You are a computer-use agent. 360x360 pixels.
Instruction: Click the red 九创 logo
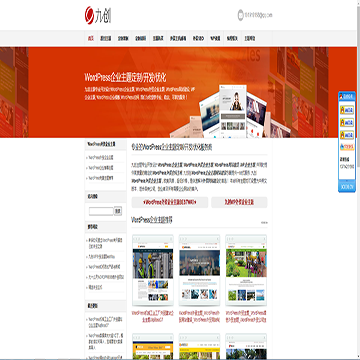point(98,15)
